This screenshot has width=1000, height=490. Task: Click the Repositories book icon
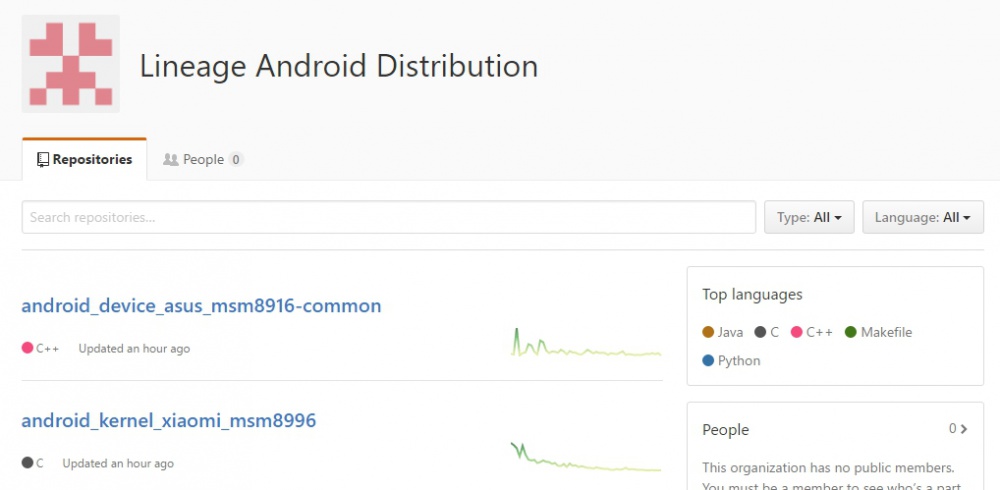43,159
